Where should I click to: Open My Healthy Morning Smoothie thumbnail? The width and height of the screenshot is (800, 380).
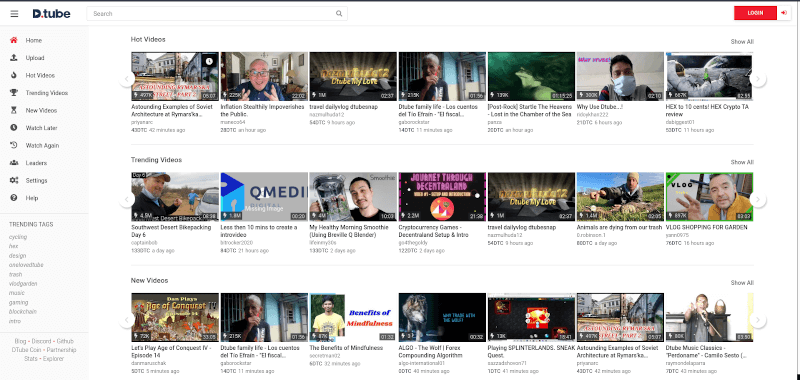coord(353,196)
